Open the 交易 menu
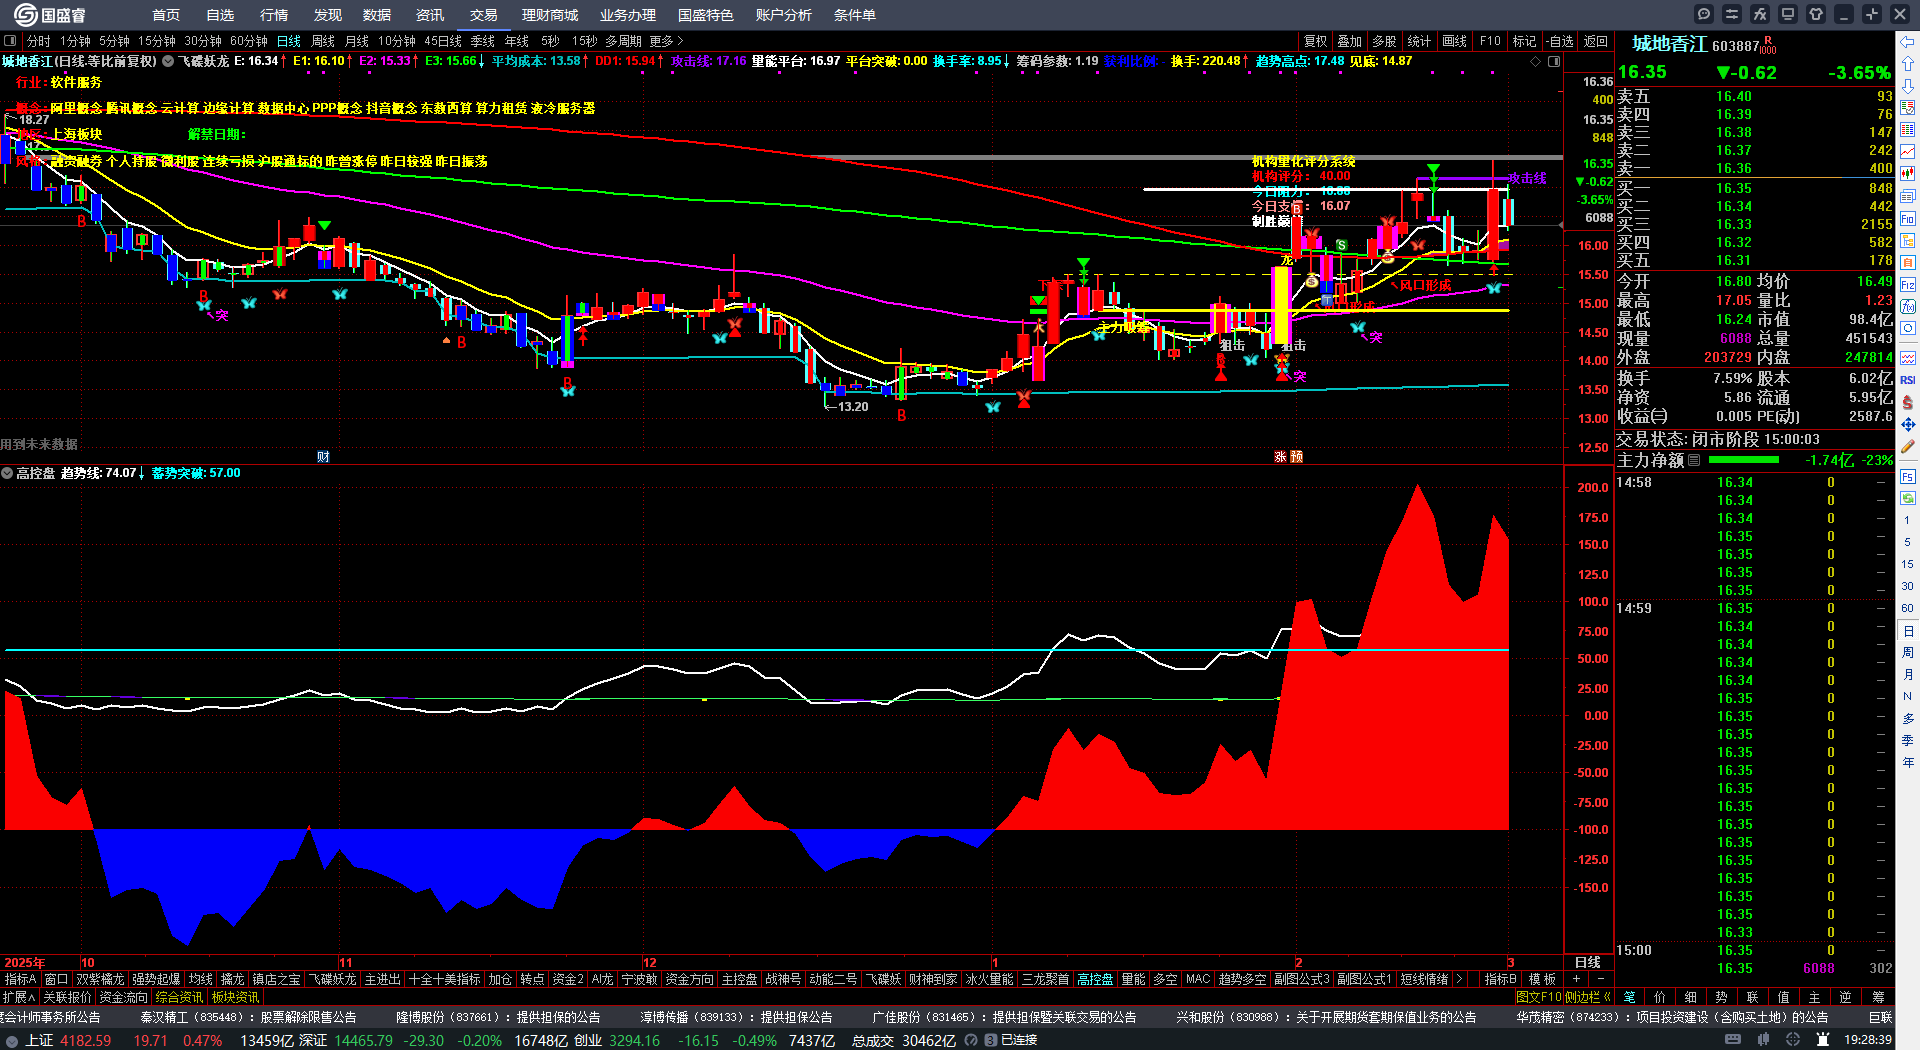The width and height of the screenshot is (1920, 1050). pyautogui.click(x=484, y=15)
